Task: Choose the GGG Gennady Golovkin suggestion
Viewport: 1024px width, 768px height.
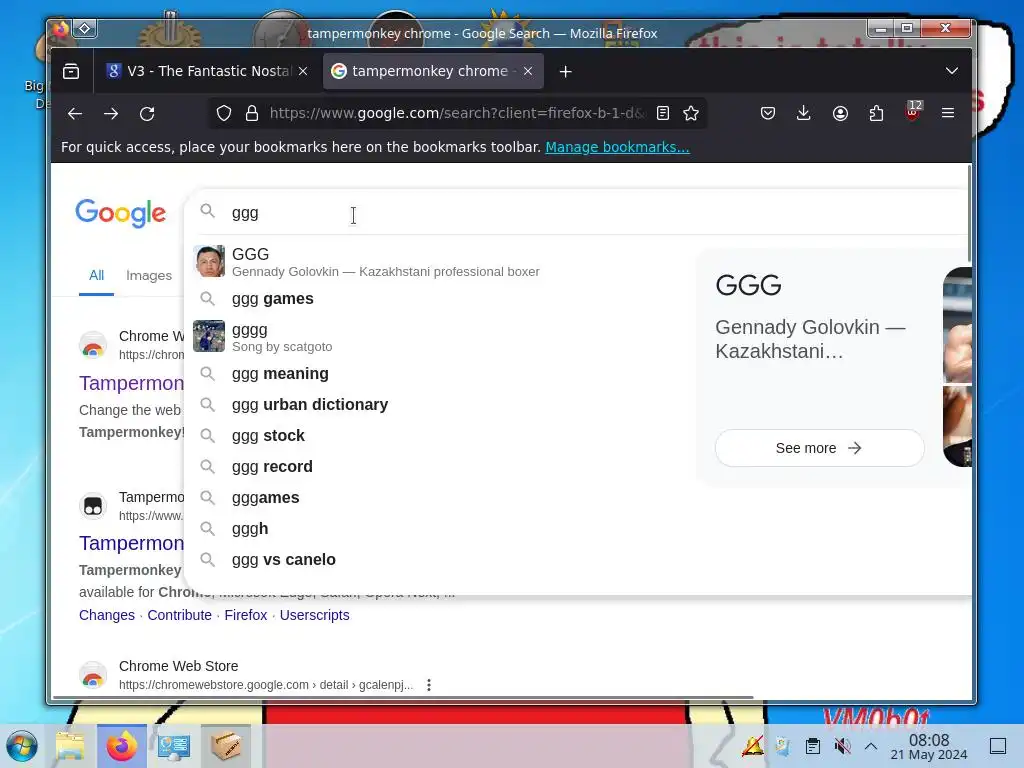Action: point(438,262)
